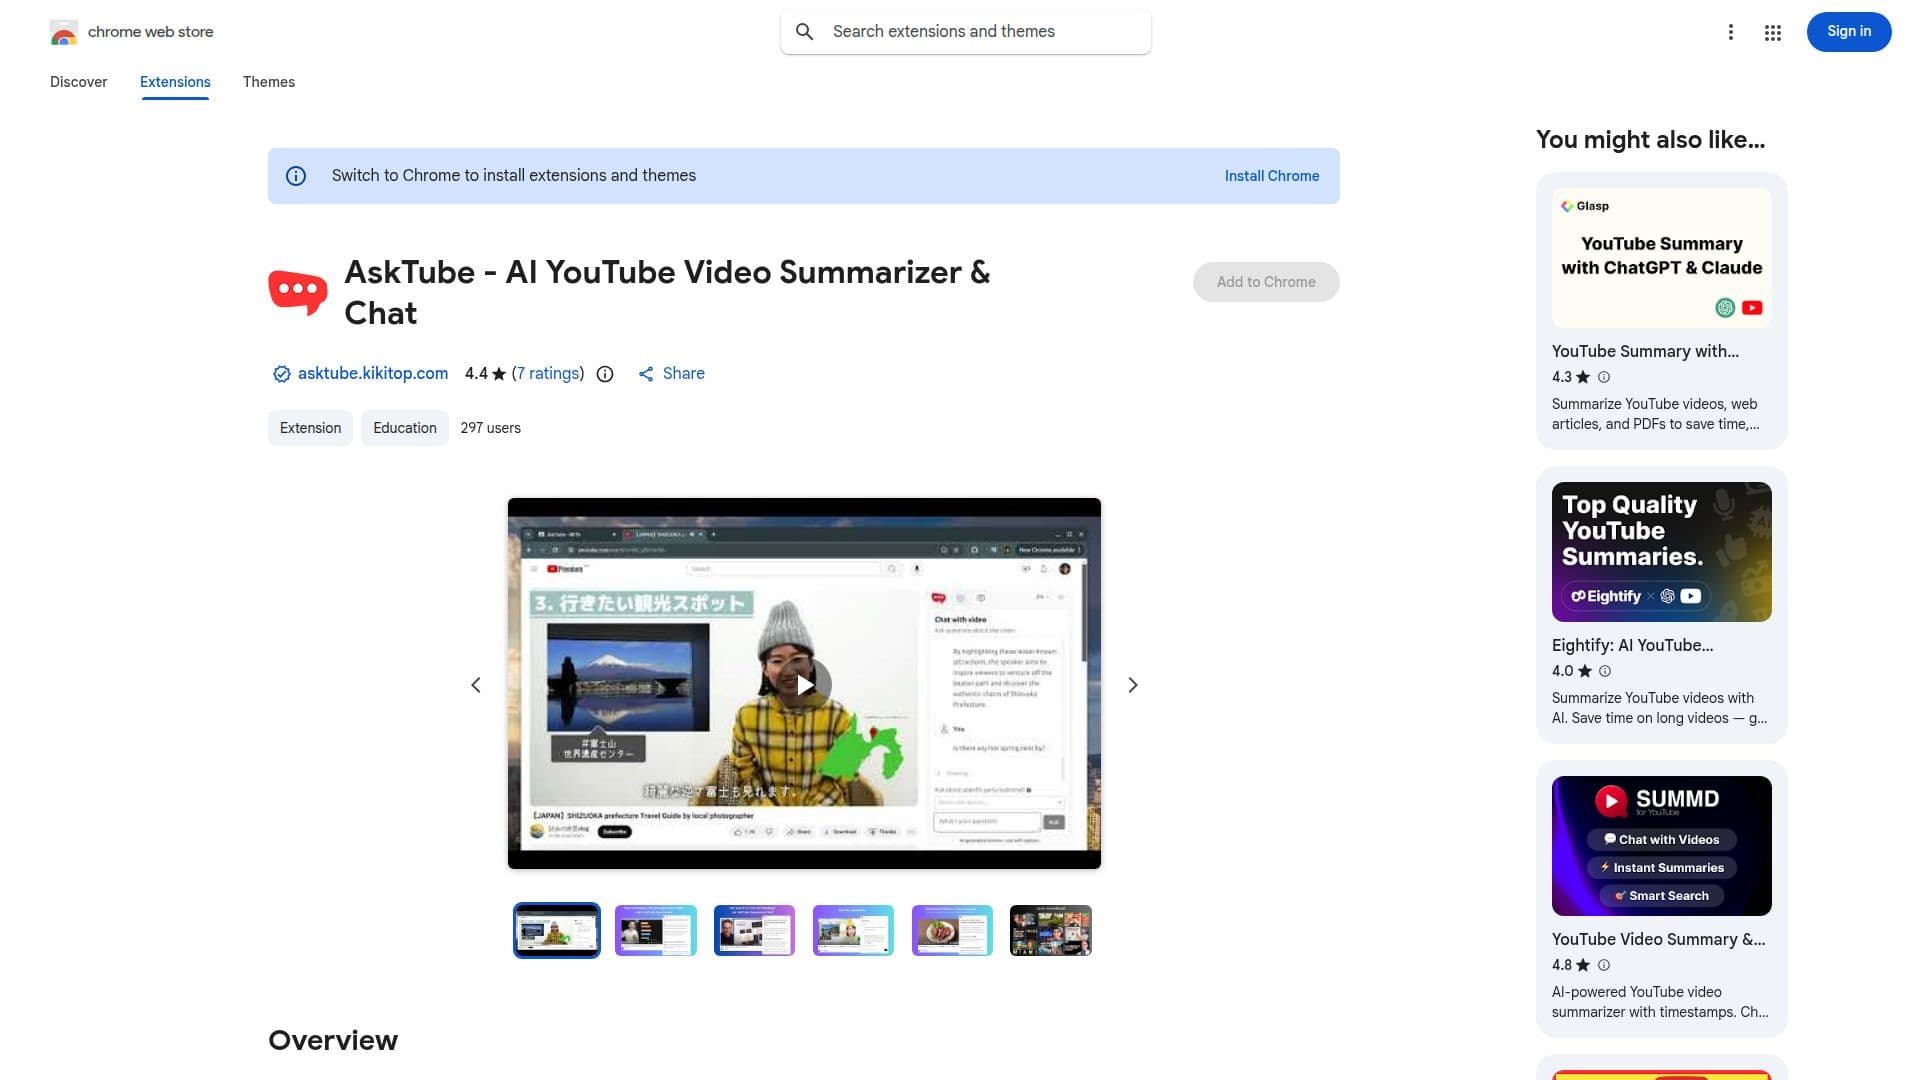Click the share icon
Viewport: 1920px width, 1080px height.
click(646, 374)
